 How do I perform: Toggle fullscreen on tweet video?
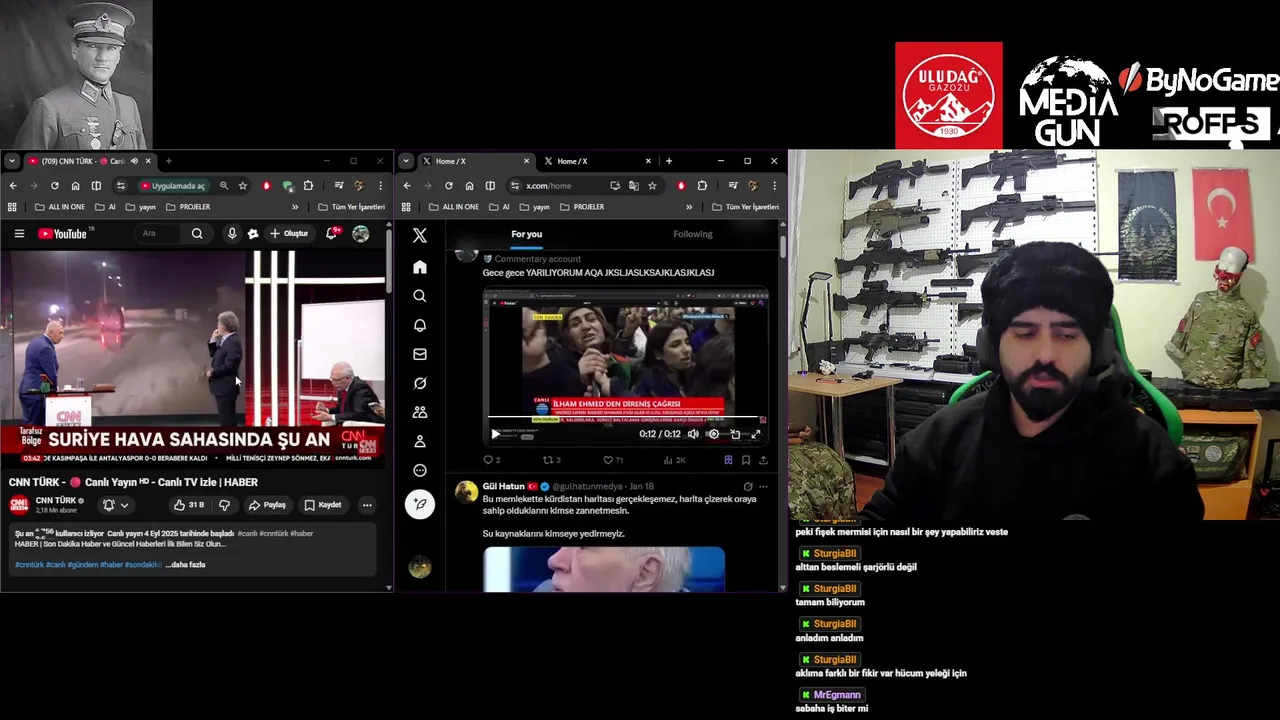pos(756,434)
